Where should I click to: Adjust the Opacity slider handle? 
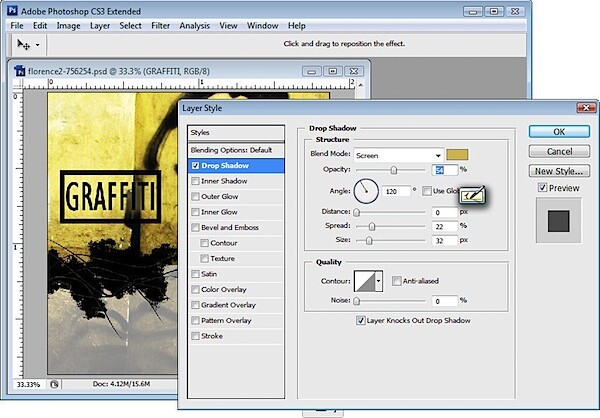pos(394,170)
